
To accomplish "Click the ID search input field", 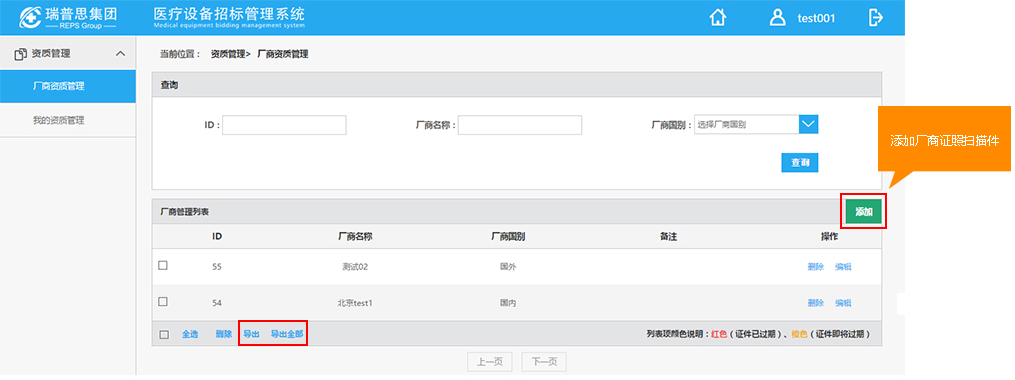I will [x=284, y=125].
